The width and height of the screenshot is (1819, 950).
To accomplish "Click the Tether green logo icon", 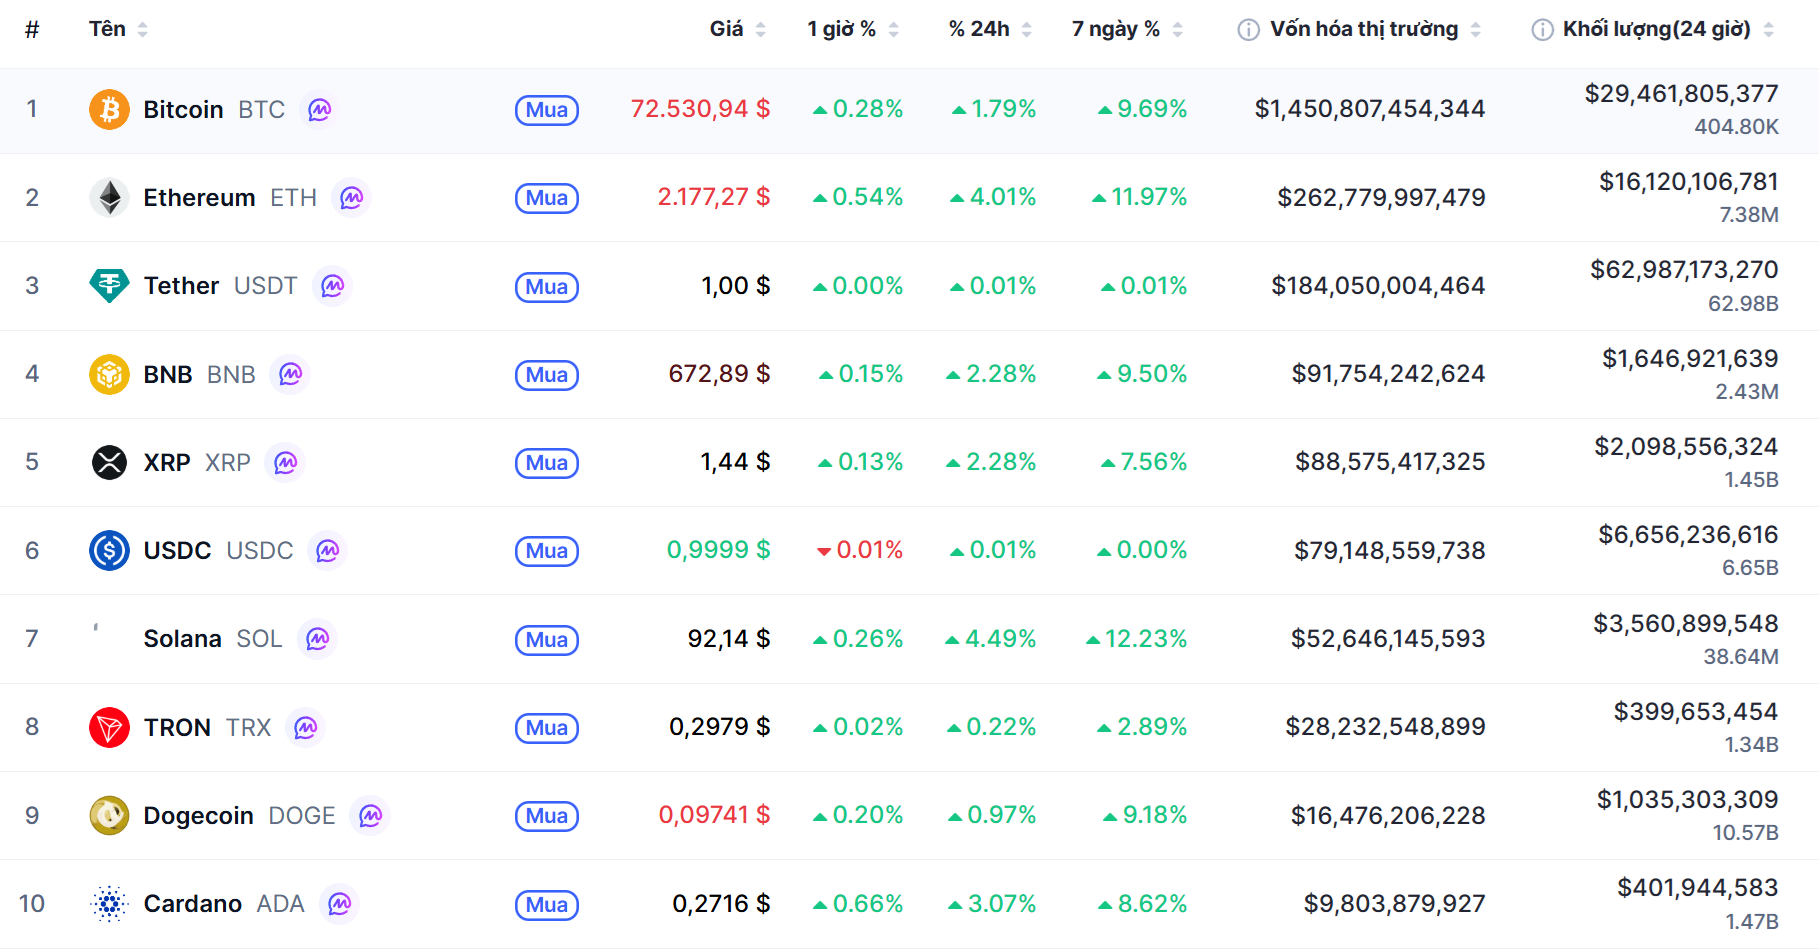I will [x=109, y=286].
